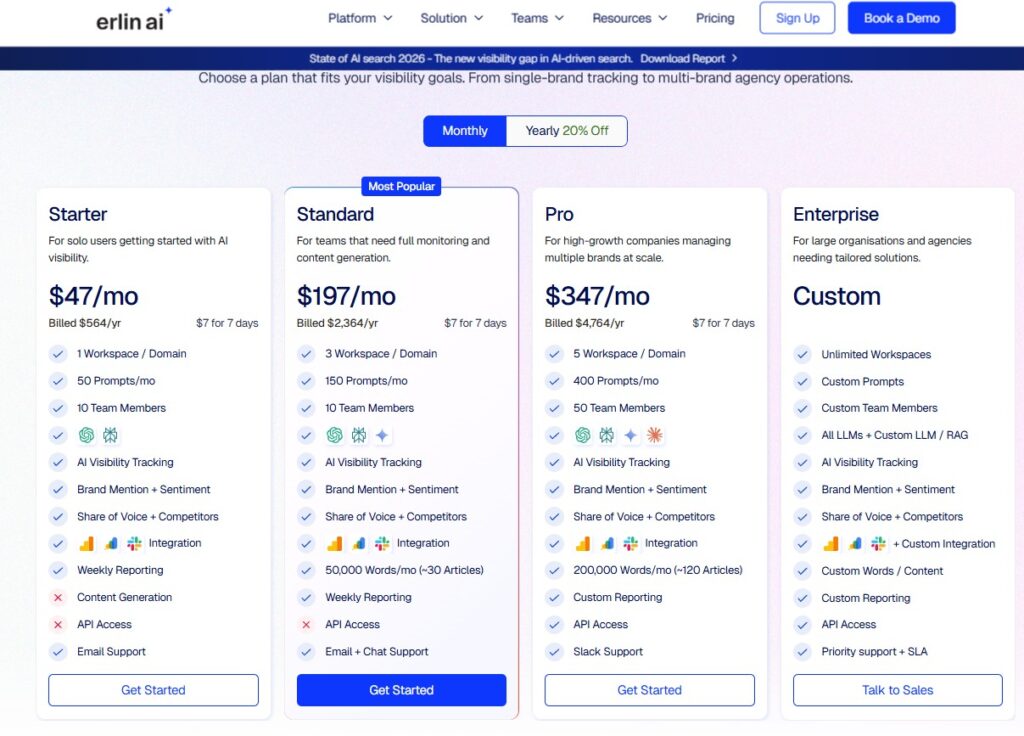Click ChatGPT icon in Starter plan
Image resolution: width=1024 pixels, height=736 pixels.
click(x=86, y=435)
